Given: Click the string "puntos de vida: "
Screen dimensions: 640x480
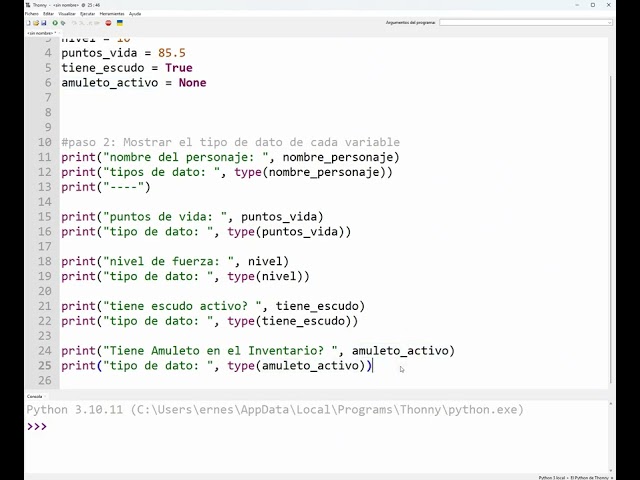Looking at the screenshot, I should coord(165,217).
